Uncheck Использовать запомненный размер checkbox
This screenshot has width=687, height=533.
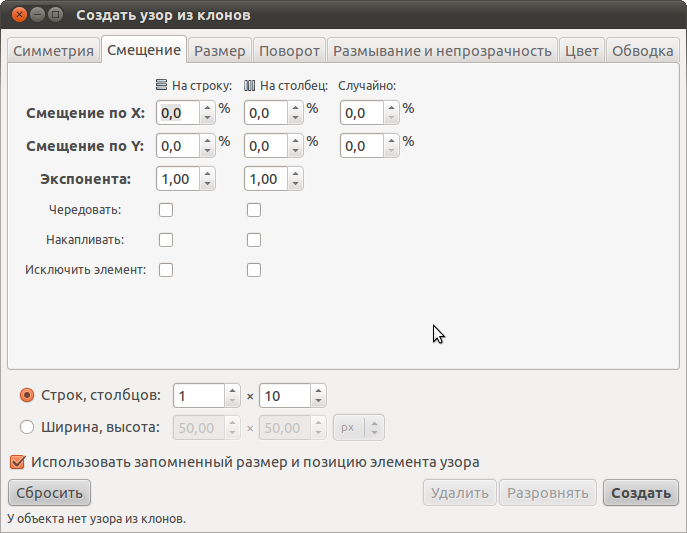pos(17,462)
